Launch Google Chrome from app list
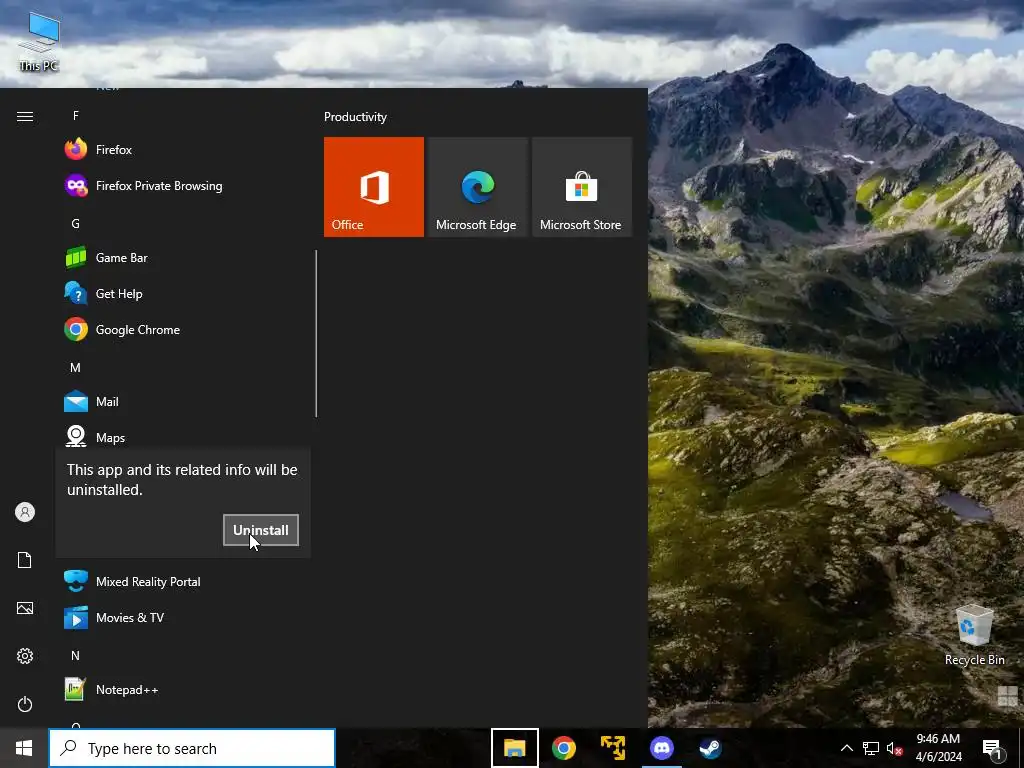The width and height of the screenshot is (1024, 768). [185, 329]
